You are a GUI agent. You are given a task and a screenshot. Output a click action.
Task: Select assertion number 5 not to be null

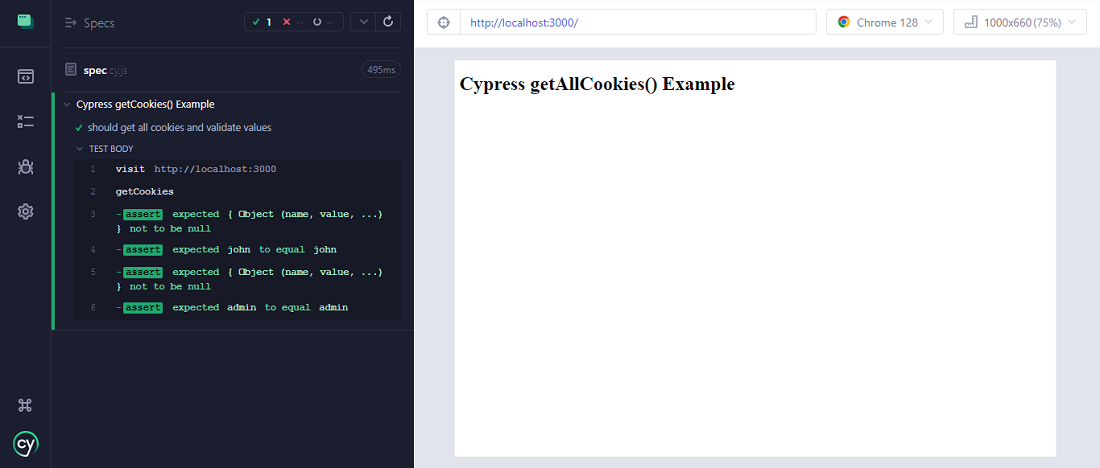click(x=238, y=279)
